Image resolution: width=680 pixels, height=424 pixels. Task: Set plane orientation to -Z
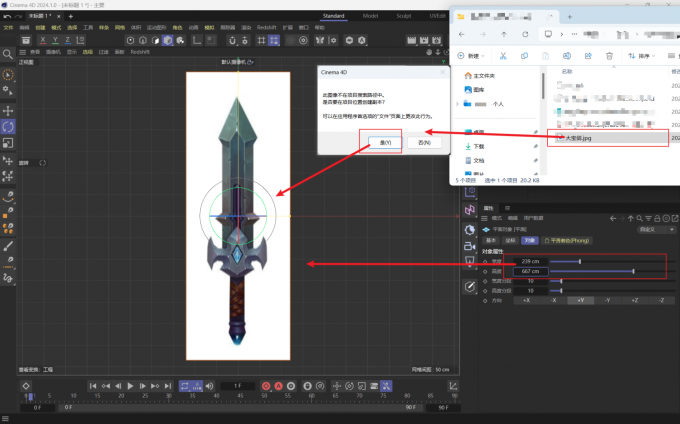pos(662,300)
